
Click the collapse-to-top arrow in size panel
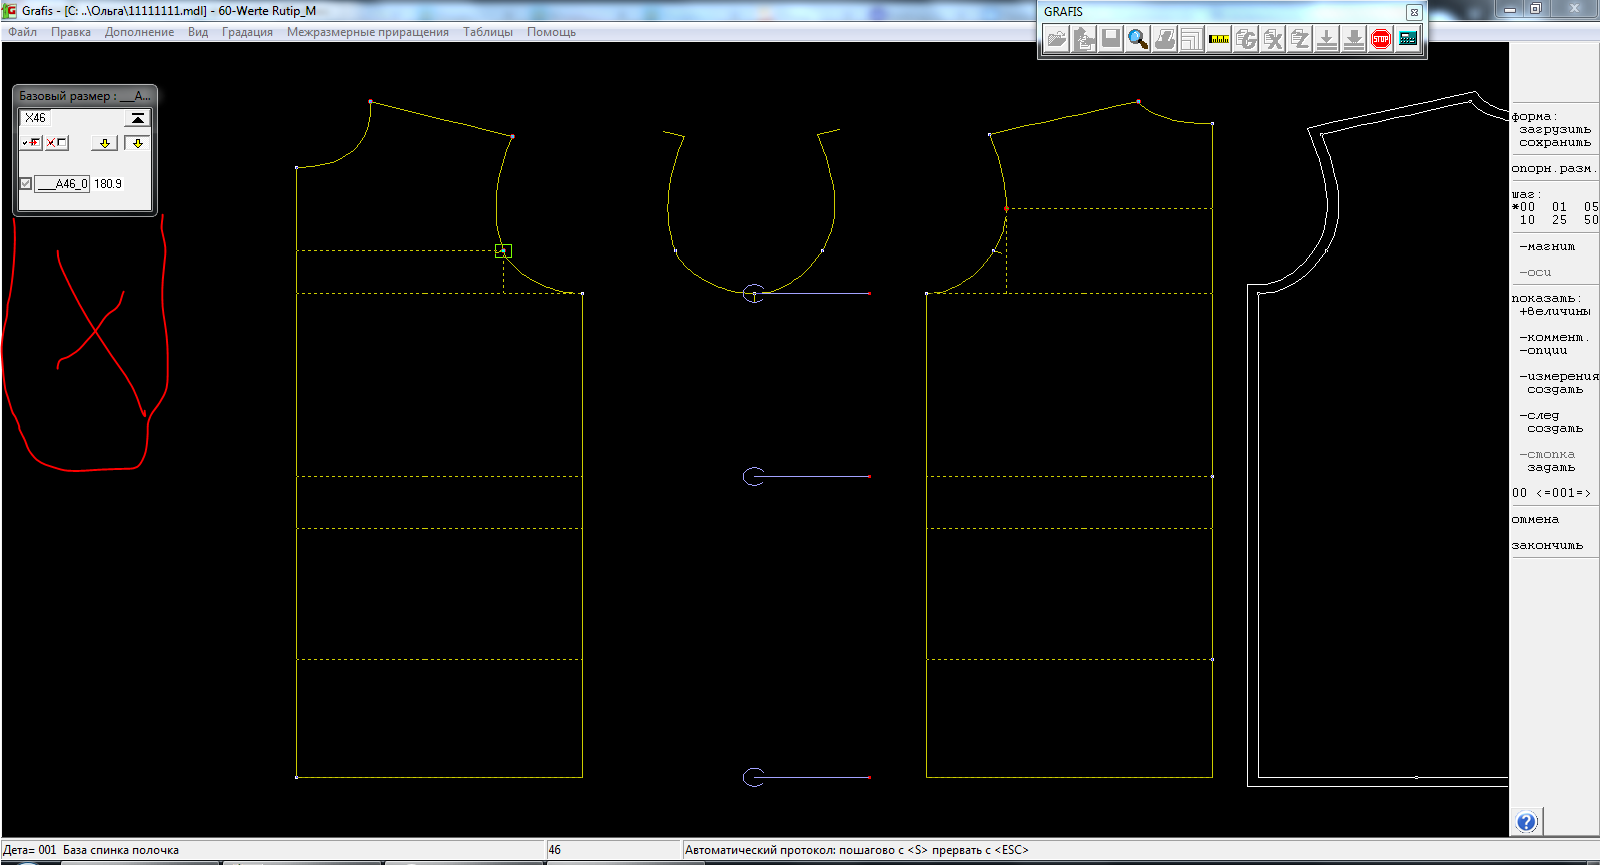click(138, 118)
